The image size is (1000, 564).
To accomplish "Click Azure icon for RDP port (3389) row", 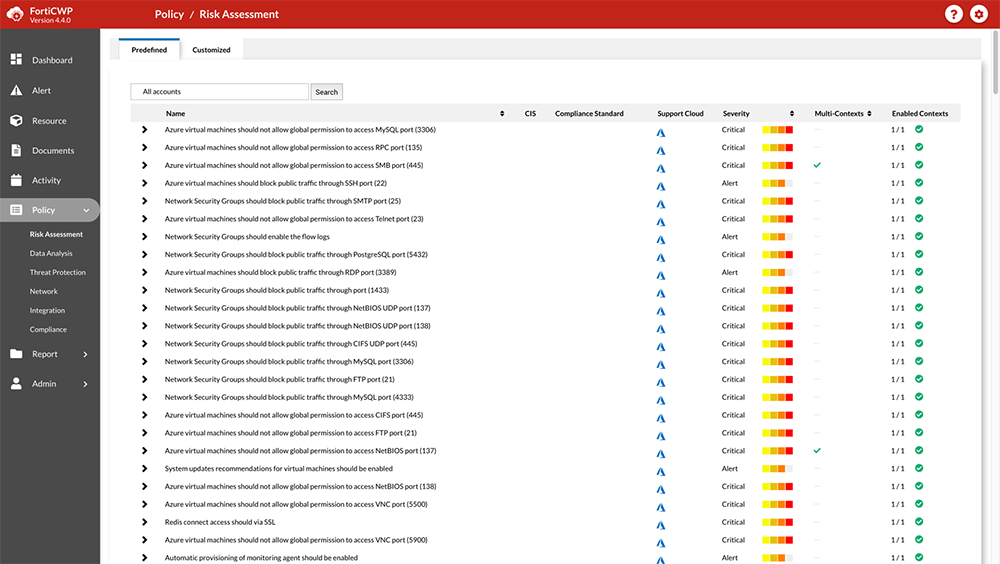I will click(x=661, y=276).
